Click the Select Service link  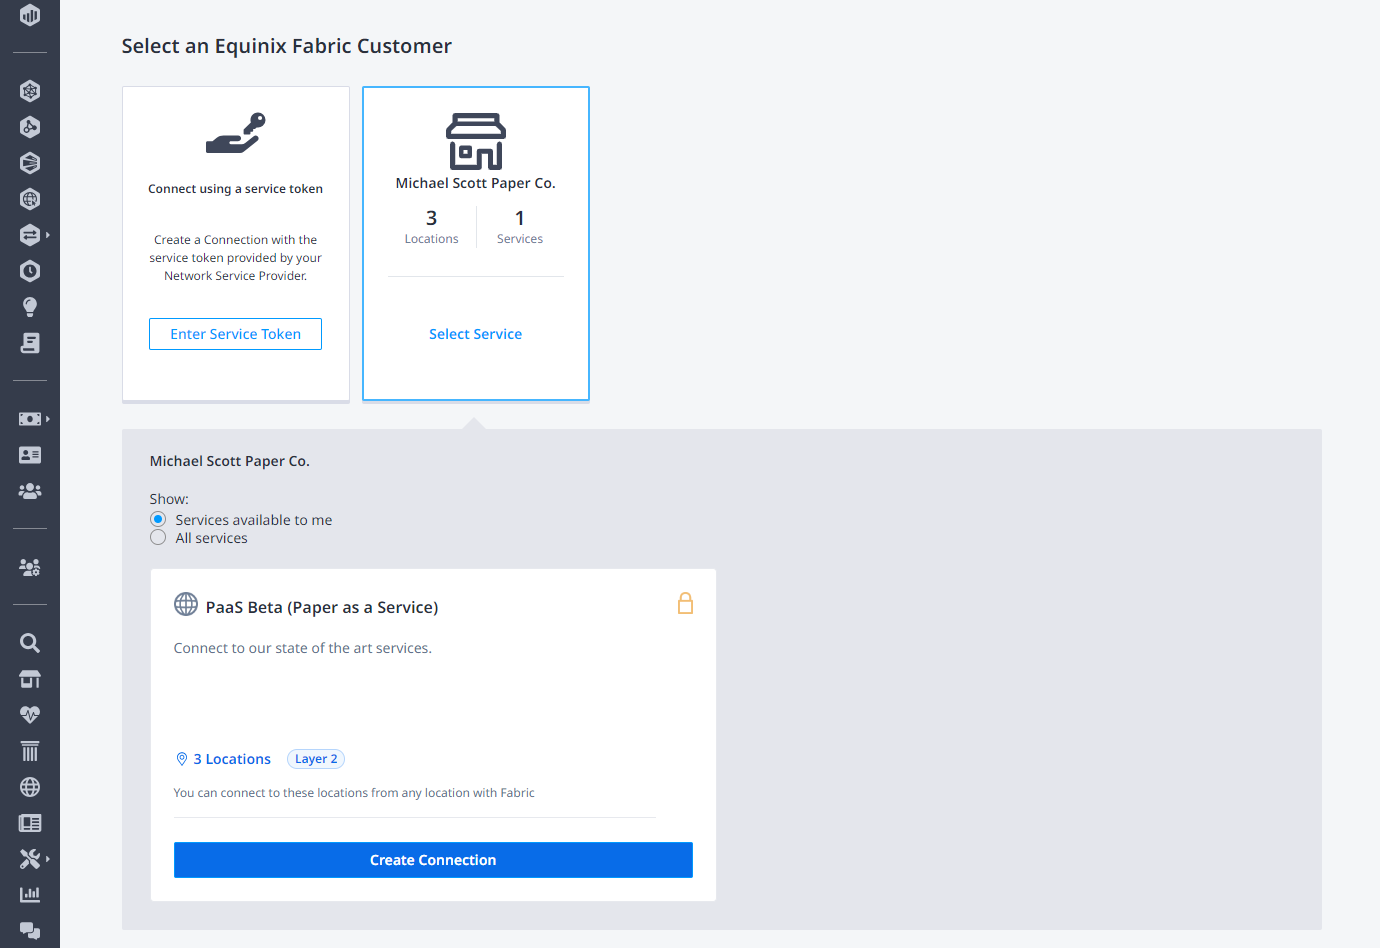(476, 334)
